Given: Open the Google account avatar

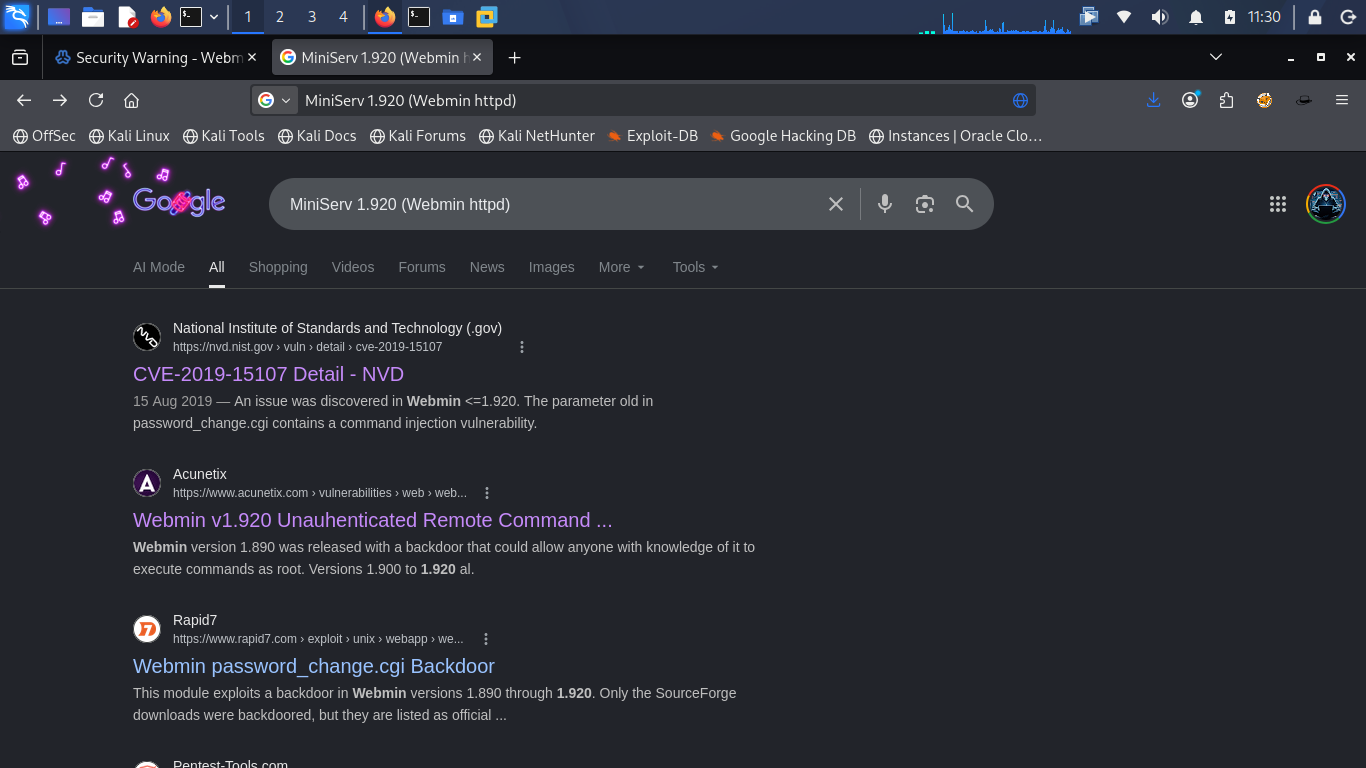Looking at the screenshot, I should (1326, 204).
